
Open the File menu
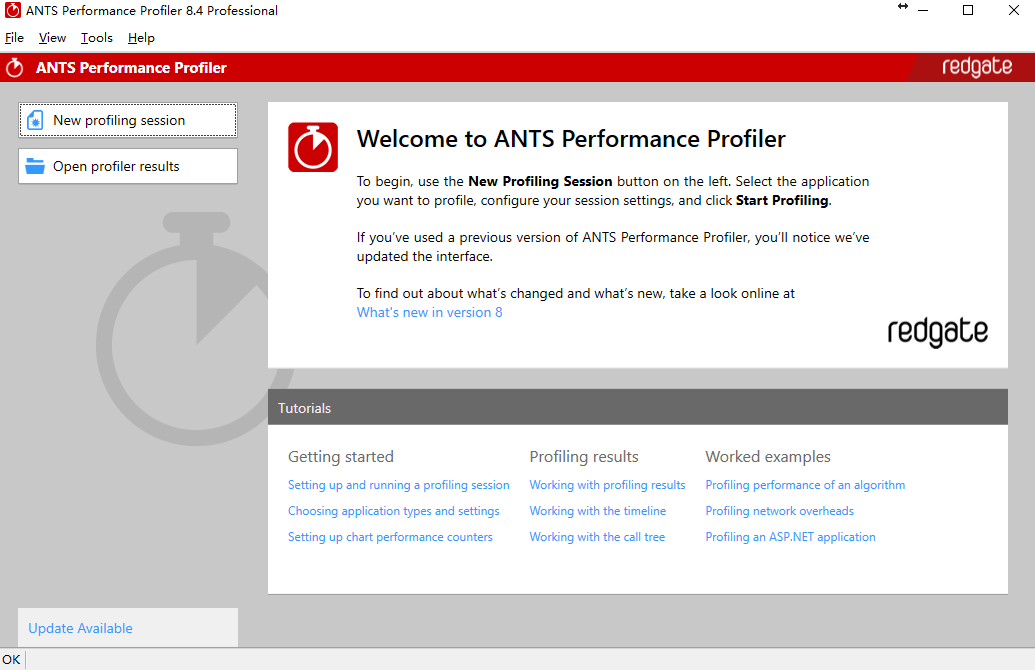coord(15,38)
